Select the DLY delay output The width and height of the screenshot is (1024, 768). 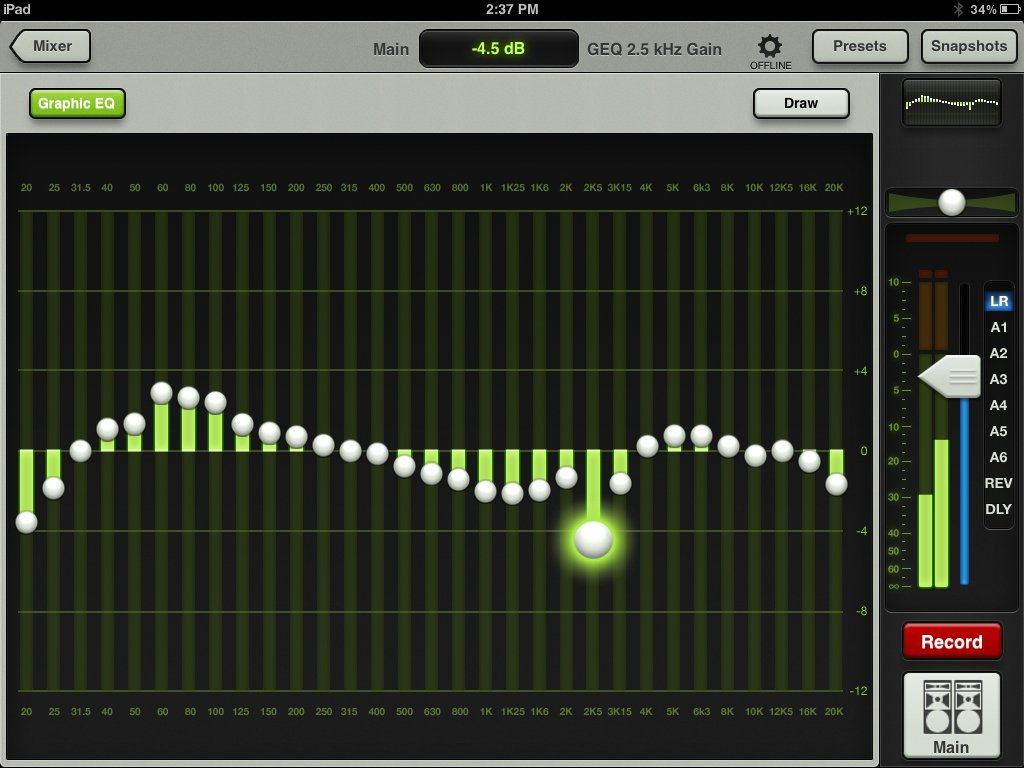999,509
